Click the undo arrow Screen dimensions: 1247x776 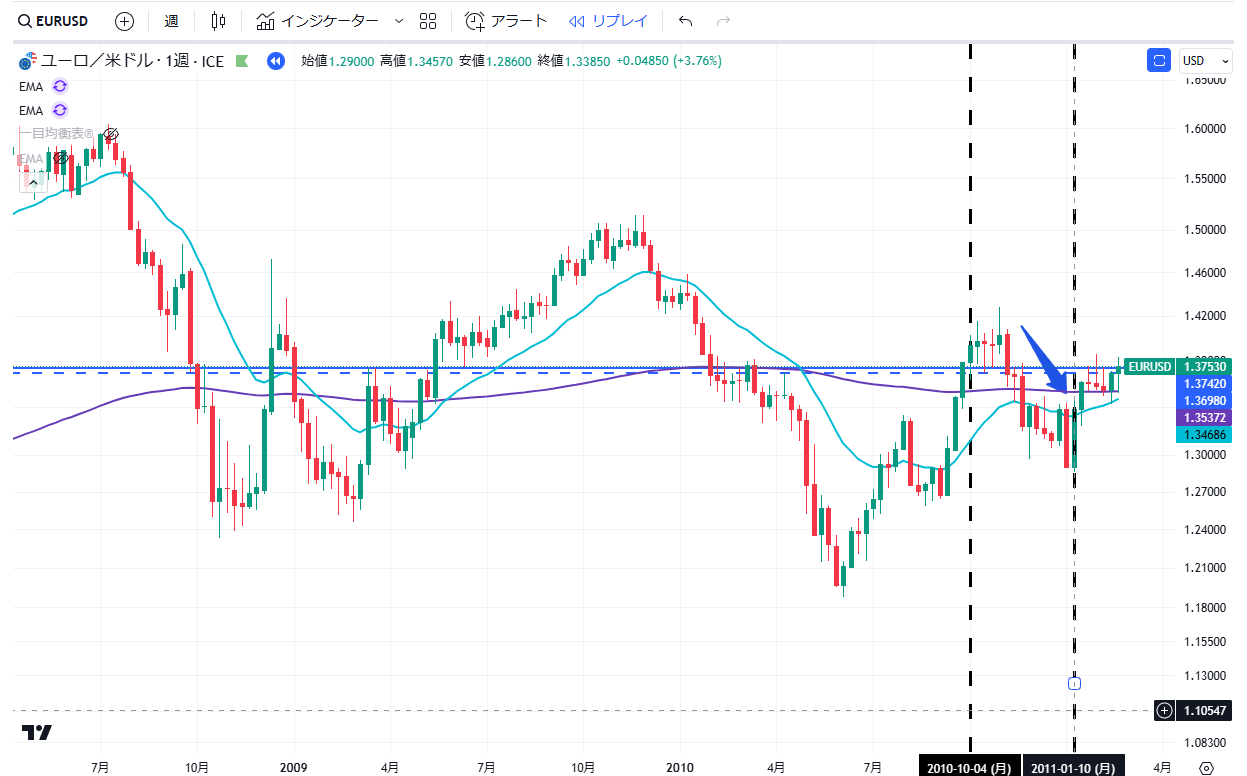(685, 21)
